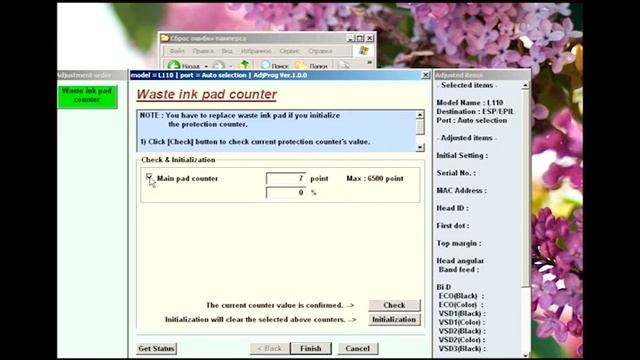Click the percent value input field
This screenshot has width=640, height=360.
pos(286,193)
